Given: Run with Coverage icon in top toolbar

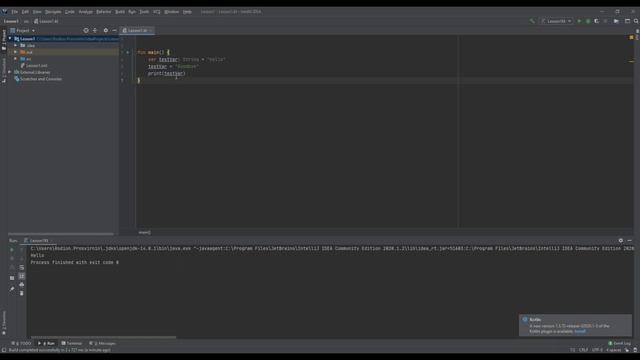Looking at the screenshot, I should (596, 21).
